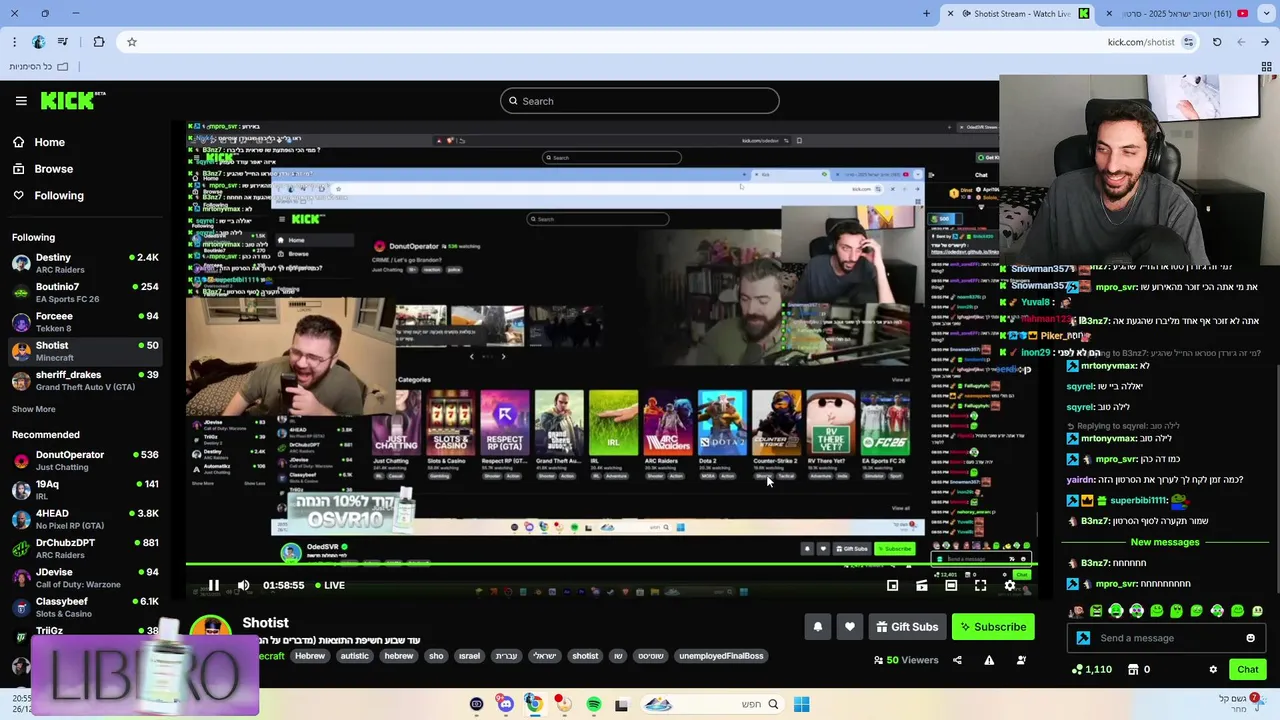
Task: View the 1,110 channel points balance
Action: tap(1091, 669)
